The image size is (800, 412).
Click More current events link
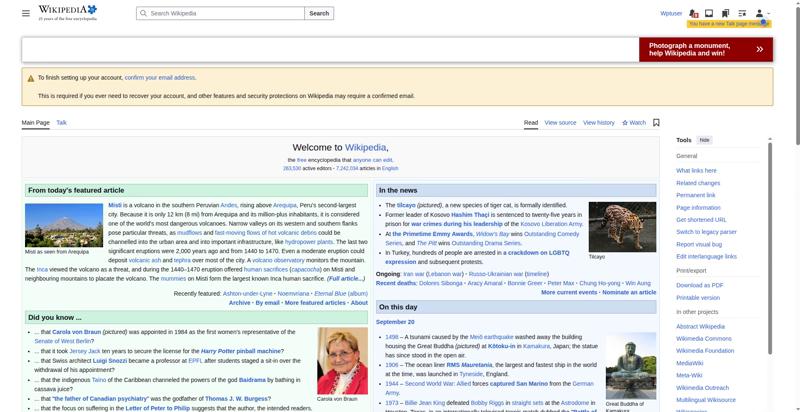(x=569, y=293)
